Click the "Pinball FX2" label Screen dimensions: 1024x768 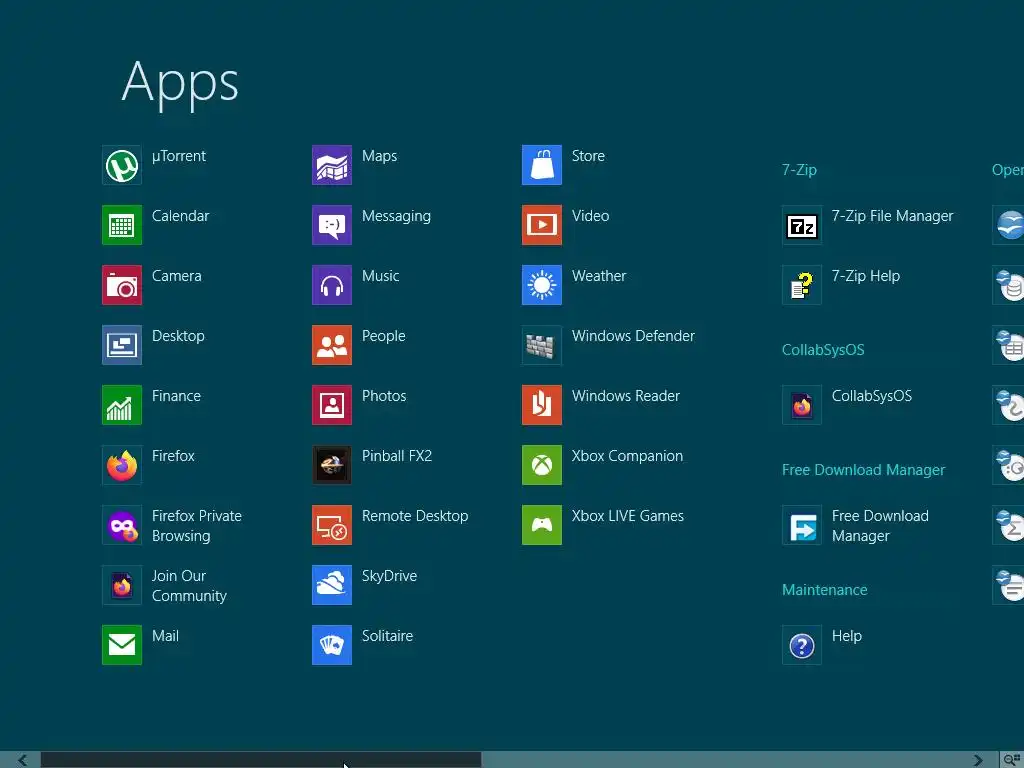click(396, 456)
